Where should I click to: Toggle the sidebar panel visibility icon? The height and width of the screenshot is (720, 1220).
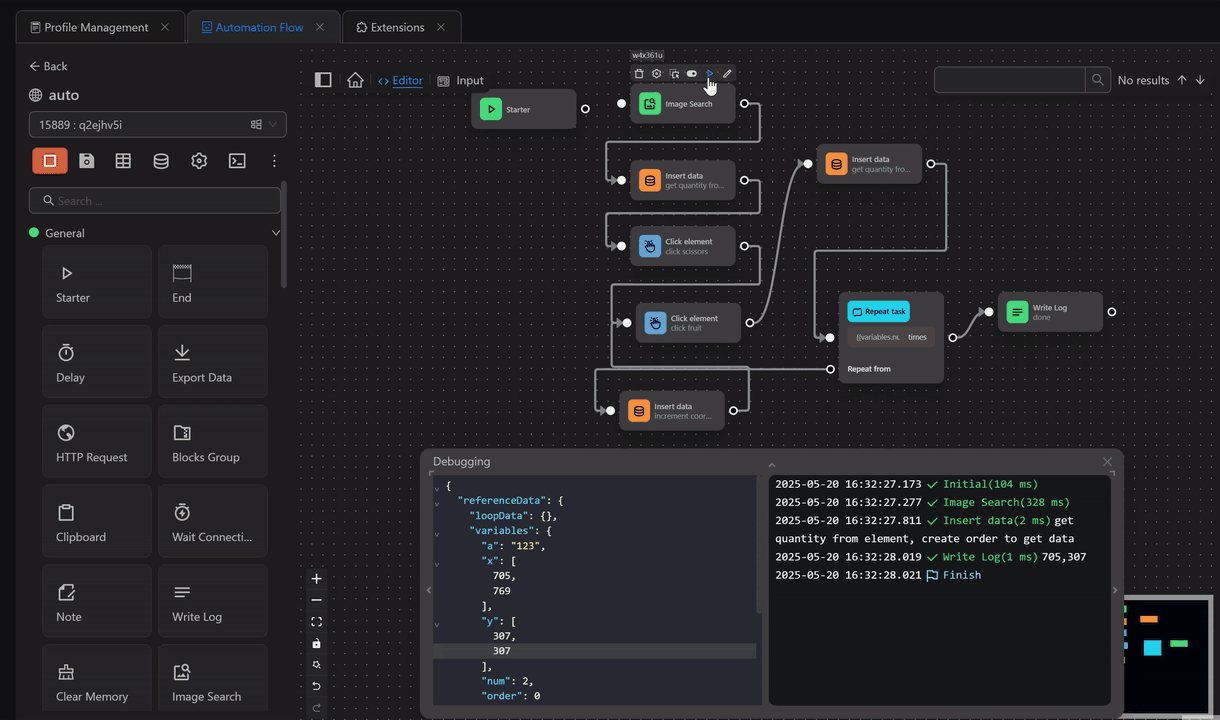tap(323, 80)
